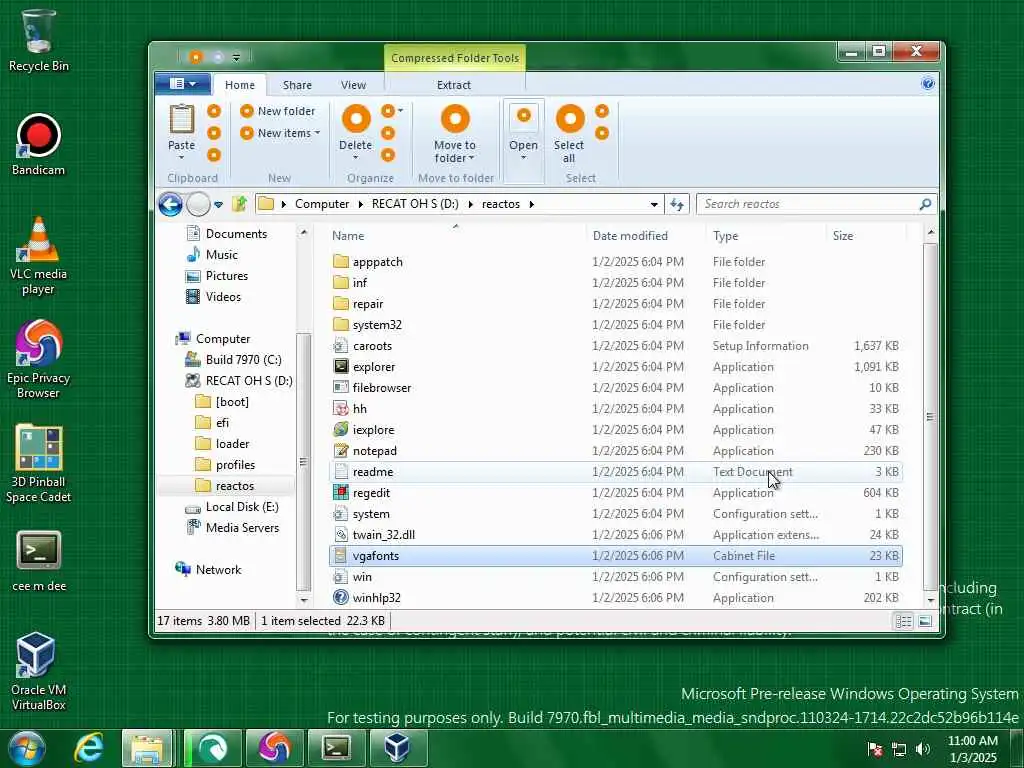Select Network in the navigation pane
The height and width of the screenshot is (768, 1024).
pos(218,570)
